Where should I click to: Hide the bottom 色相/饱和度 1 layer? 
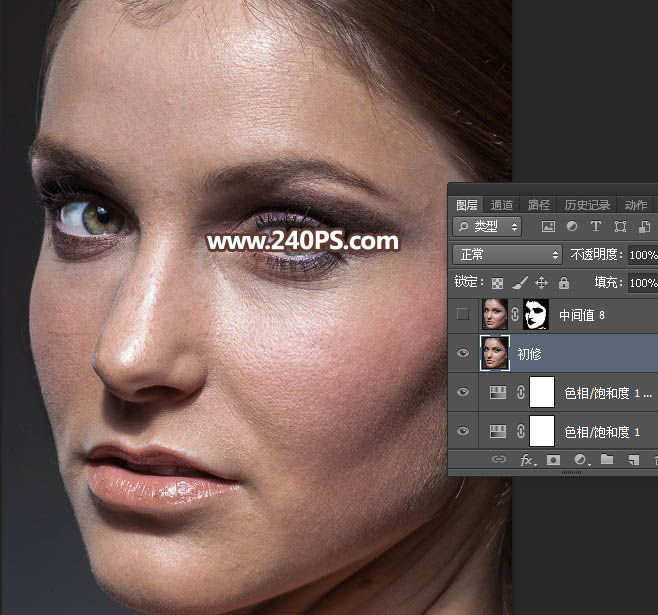tap(462, 432)
